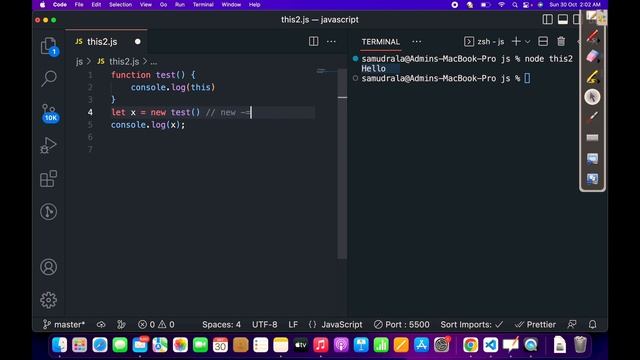Open the Manage gear icon
Viewport: 640px width, 360px height.
click(x=49, y=300)
